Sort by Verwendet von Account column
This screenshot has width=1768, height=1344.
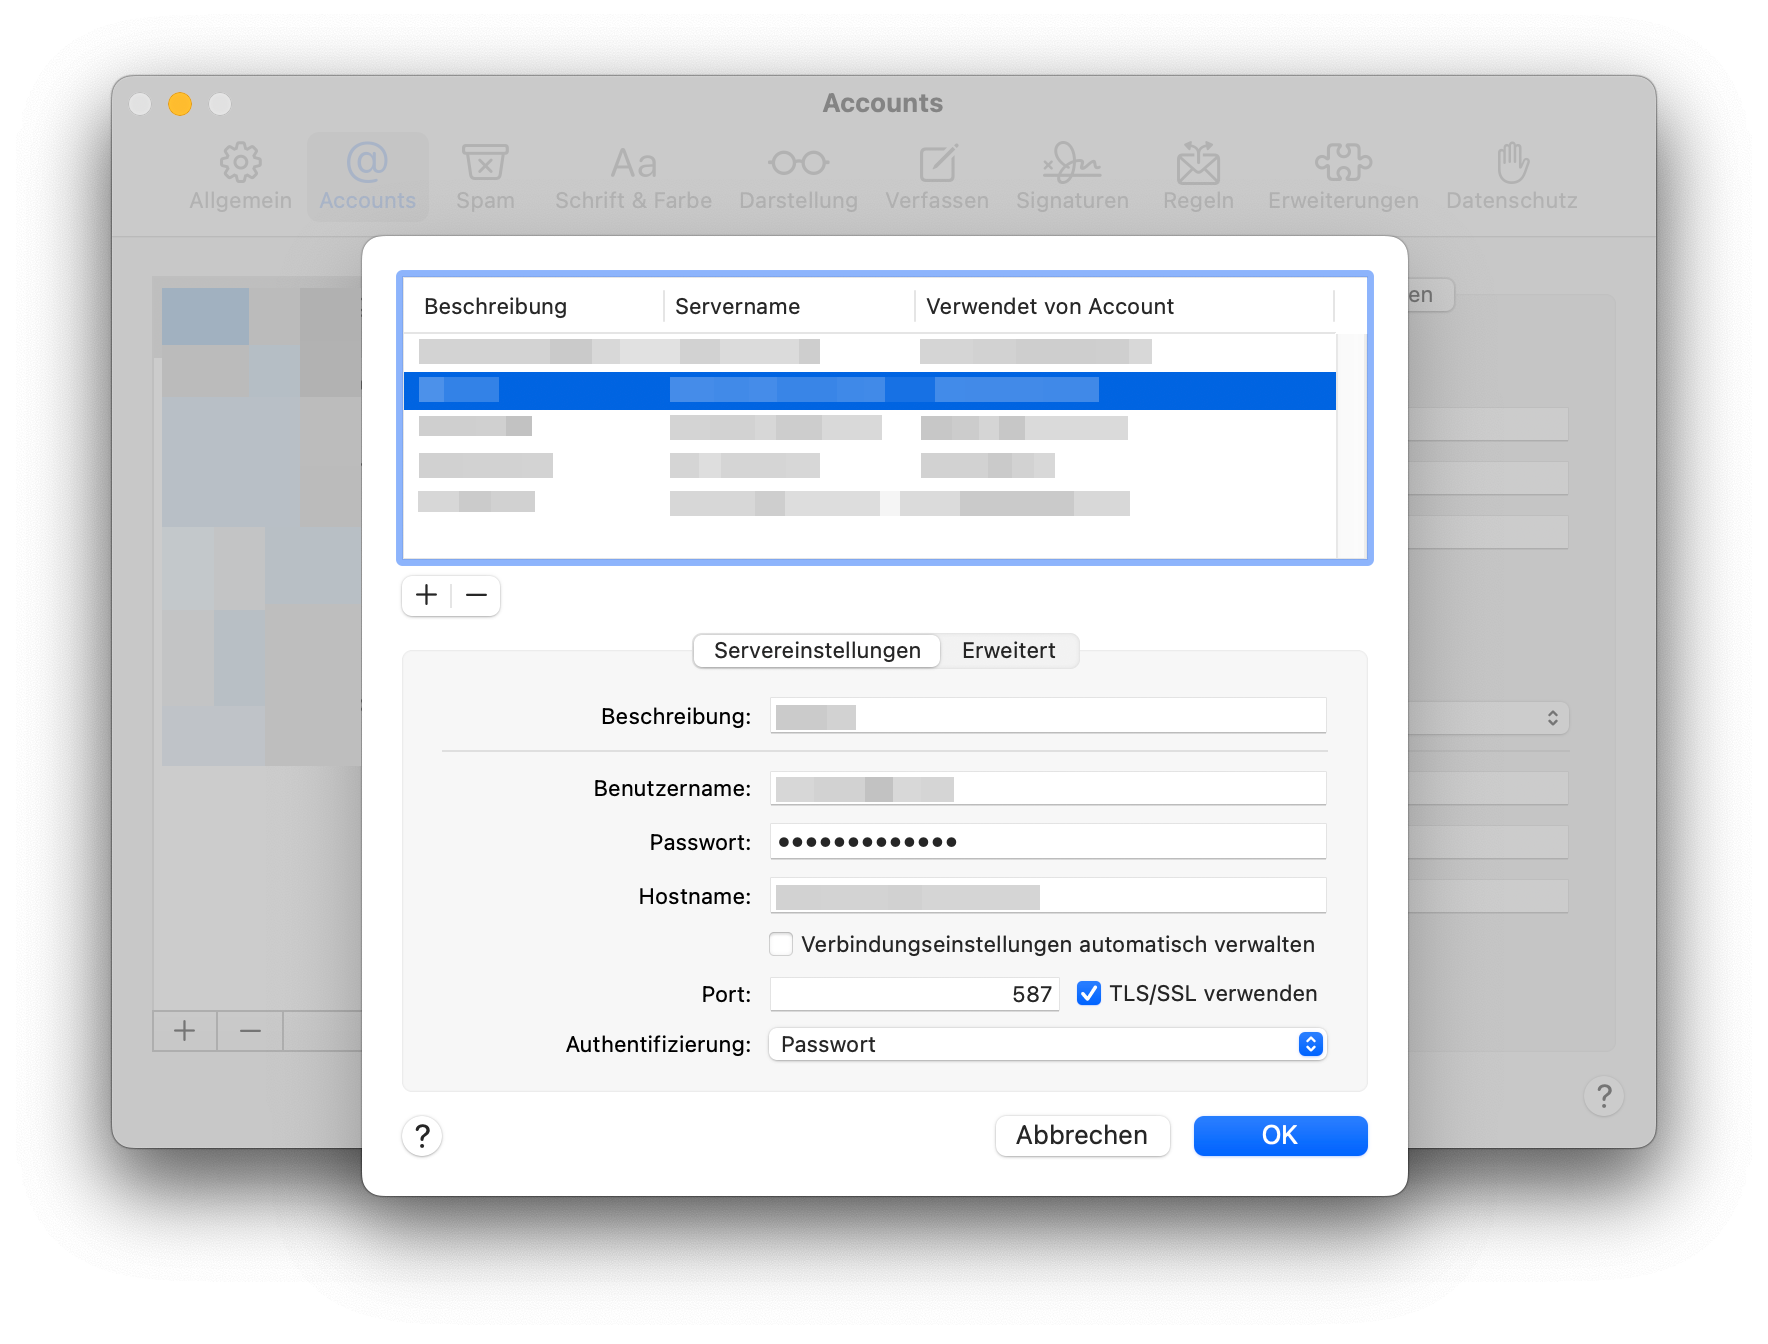click(1125, 306)
